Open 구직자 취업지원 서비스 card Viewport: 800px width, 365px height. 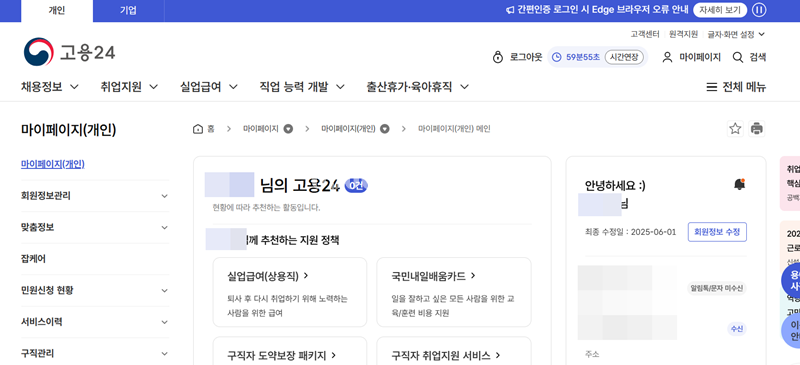pos(454,351)
